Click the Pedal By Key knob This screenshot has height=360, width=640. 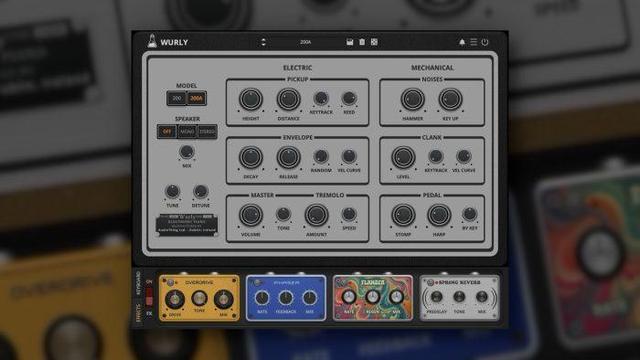[469, 214]
